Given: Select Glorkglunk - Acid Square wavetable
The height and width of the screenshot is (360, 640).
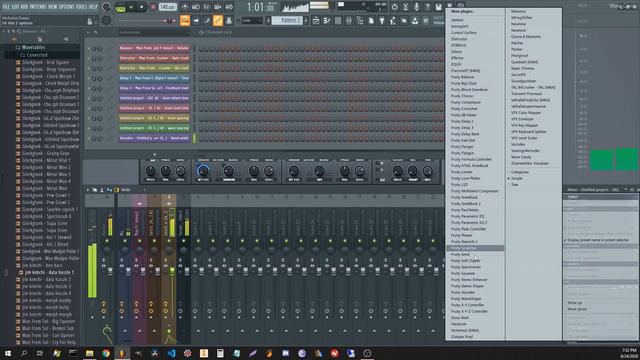Looking at the screenshot, I should (46, 62).
